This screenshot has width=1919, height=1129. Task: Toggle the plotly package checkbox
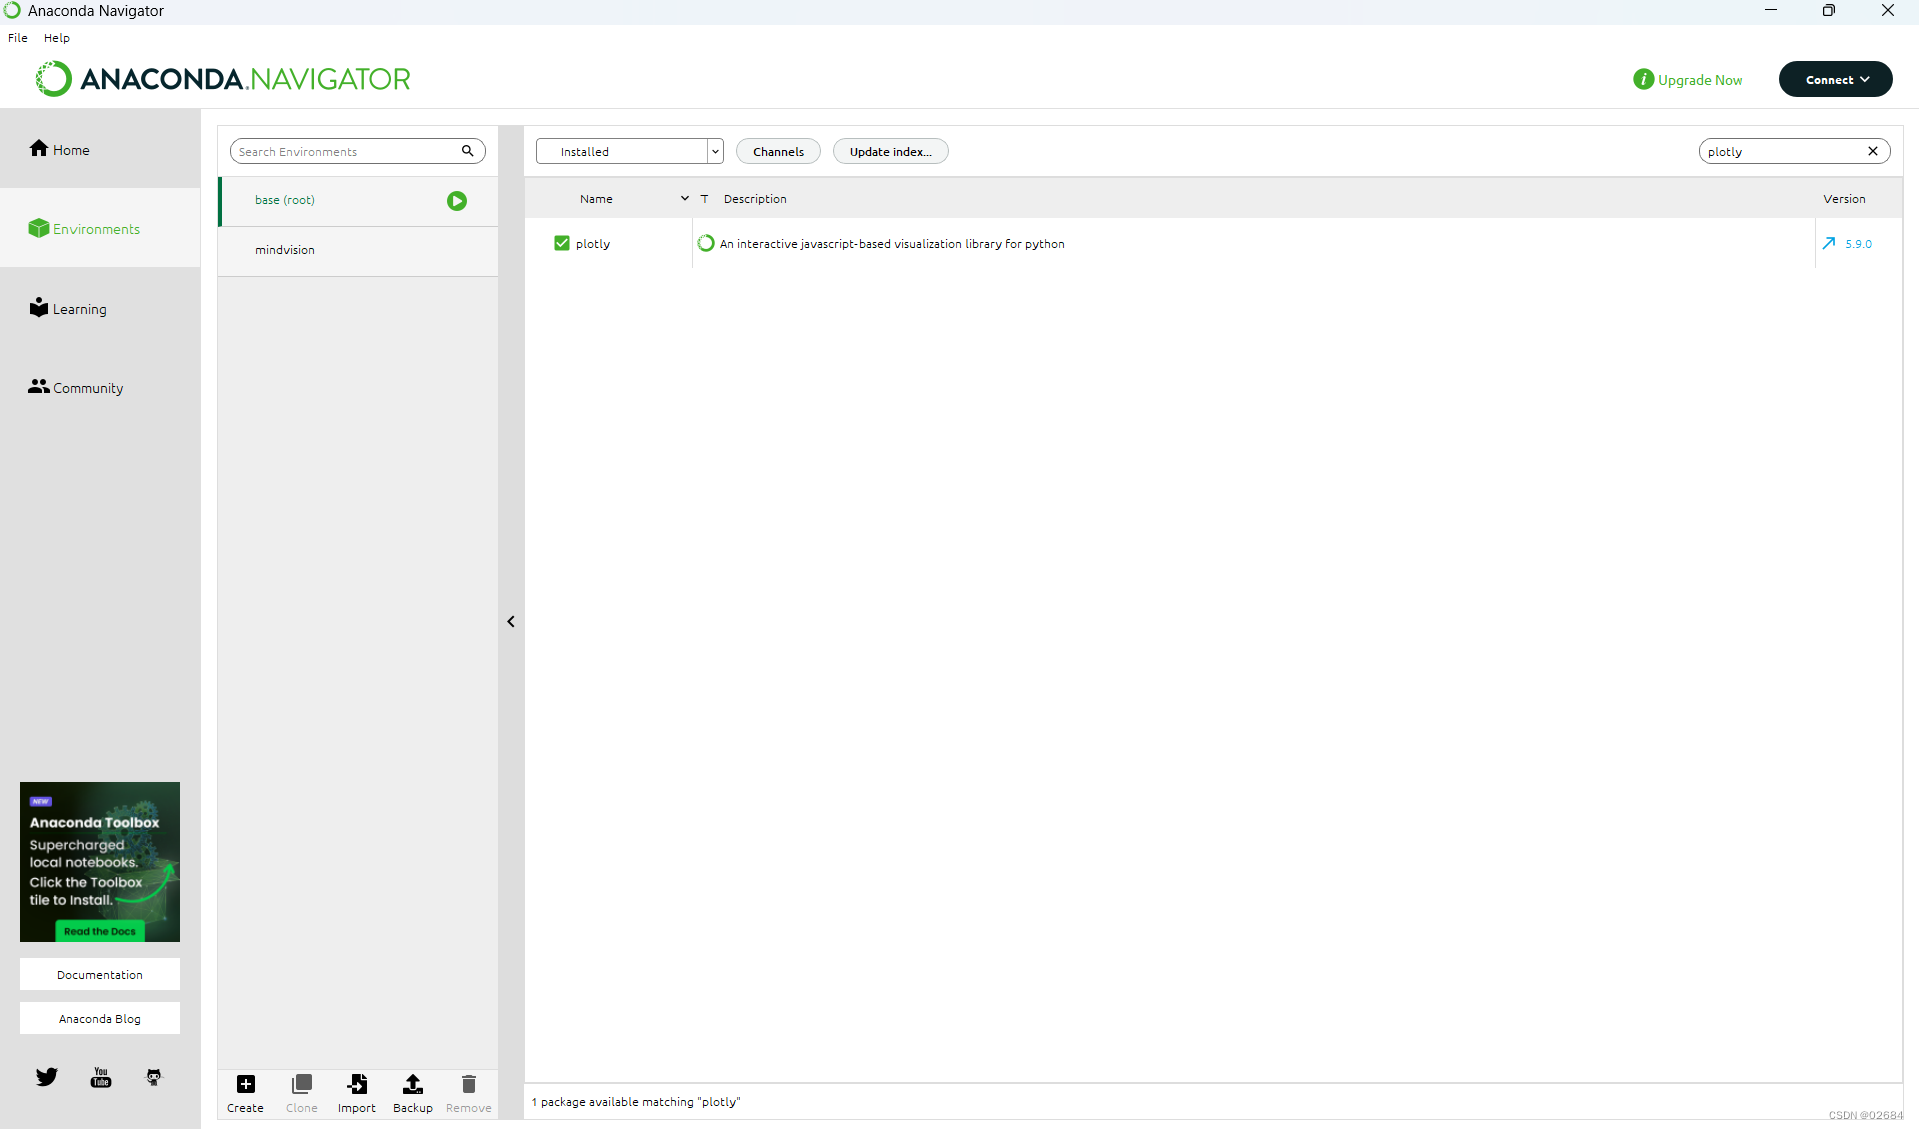(x=562, y=243)
